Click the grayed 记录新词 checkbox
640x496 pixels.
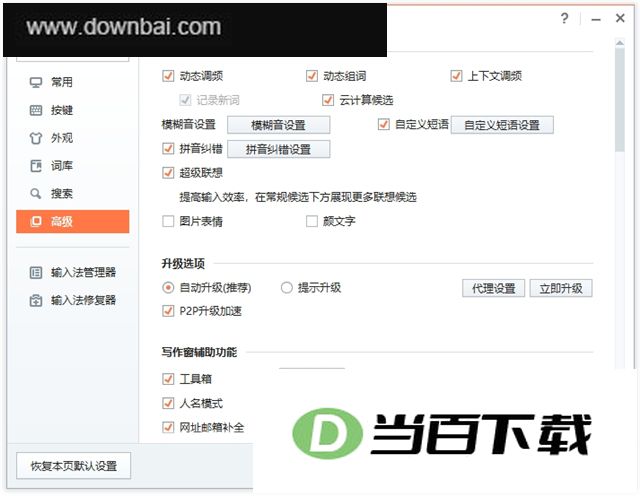click(185, 100)
